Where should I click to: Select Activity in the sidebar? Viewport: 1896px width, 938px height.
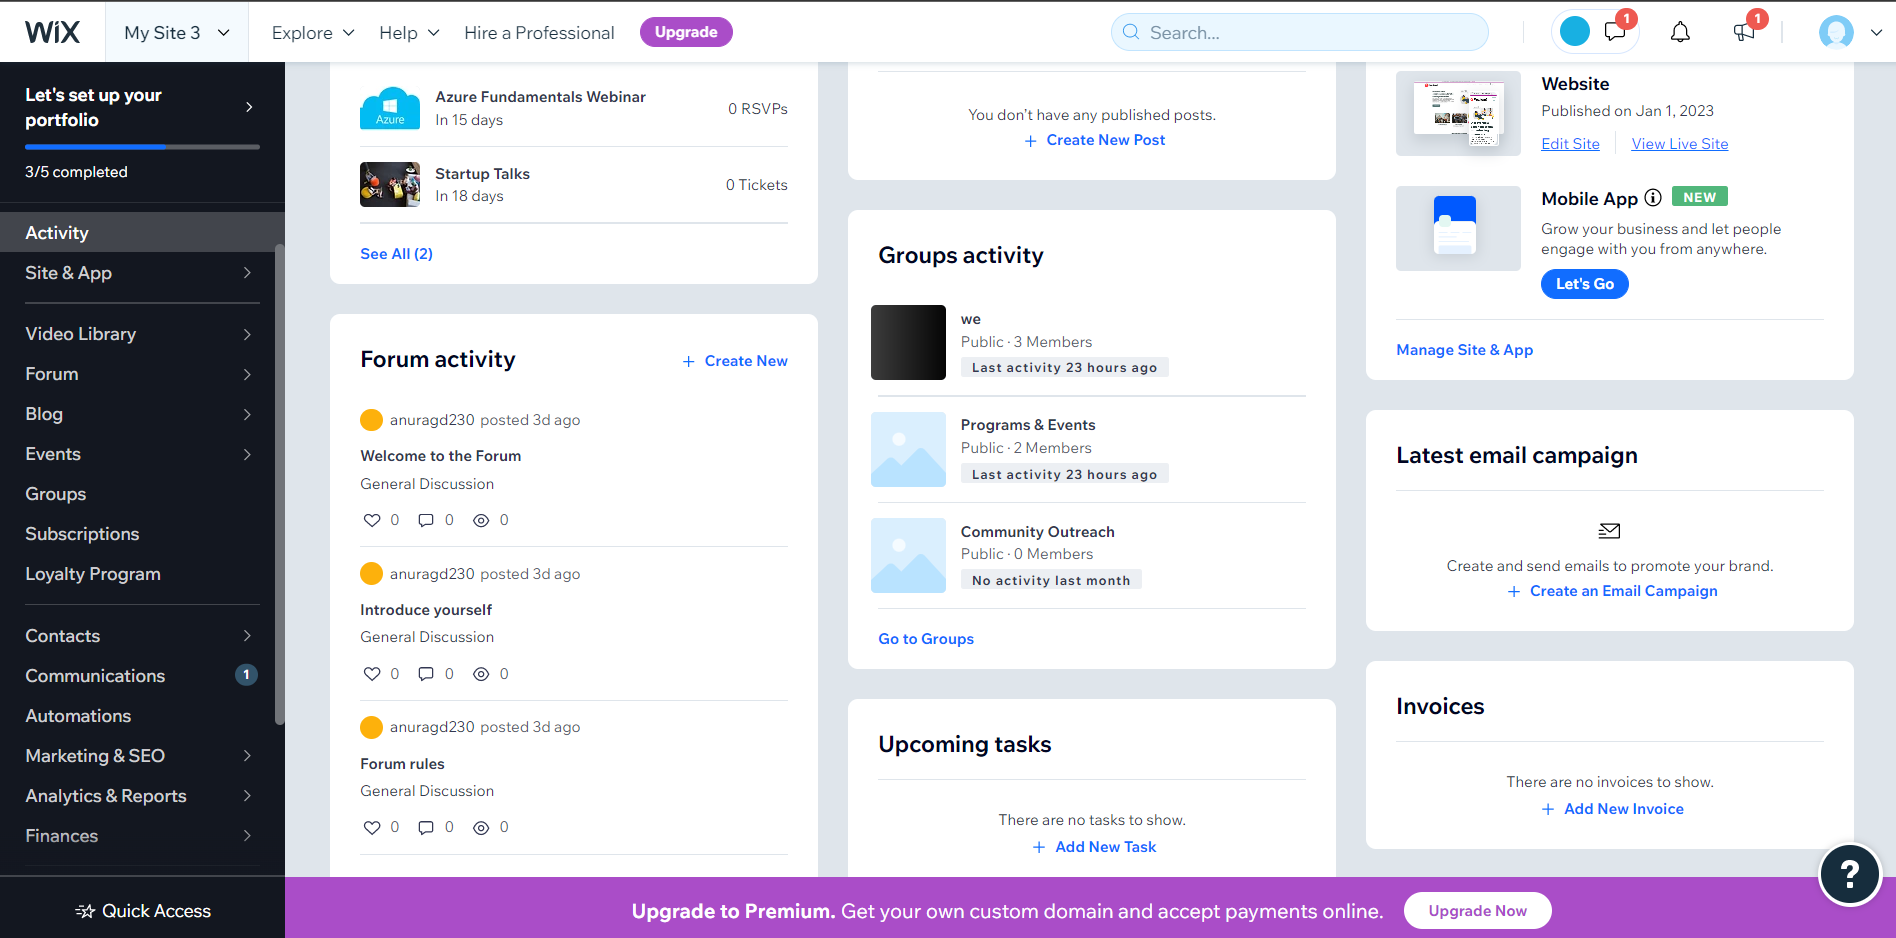pyautogui.click(x=142, y=232)
